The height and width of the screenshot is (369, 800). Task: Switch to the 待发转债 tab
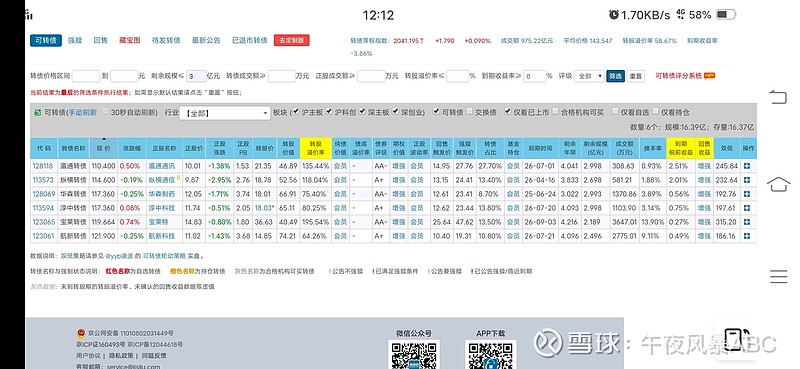[166, 40]
